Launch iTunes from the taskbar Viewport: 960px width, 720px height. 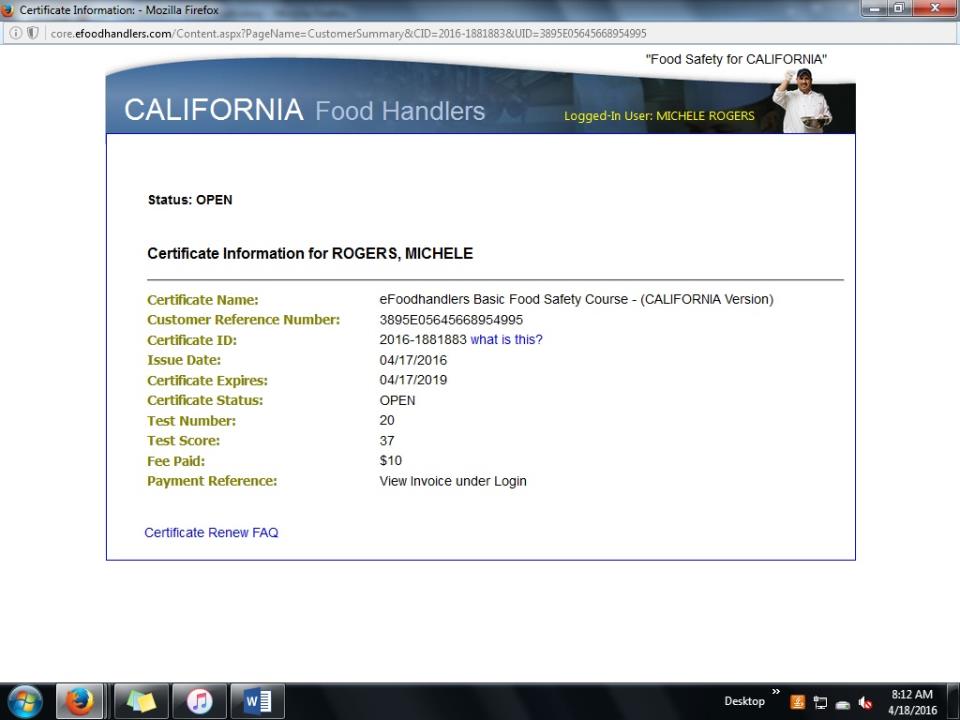tap(199, 701)
